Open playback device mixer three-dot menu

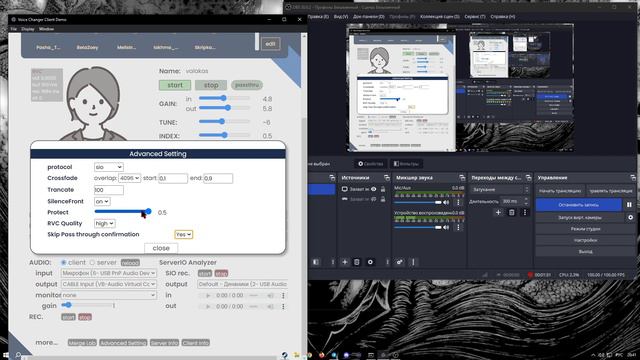tap(458, 227)
